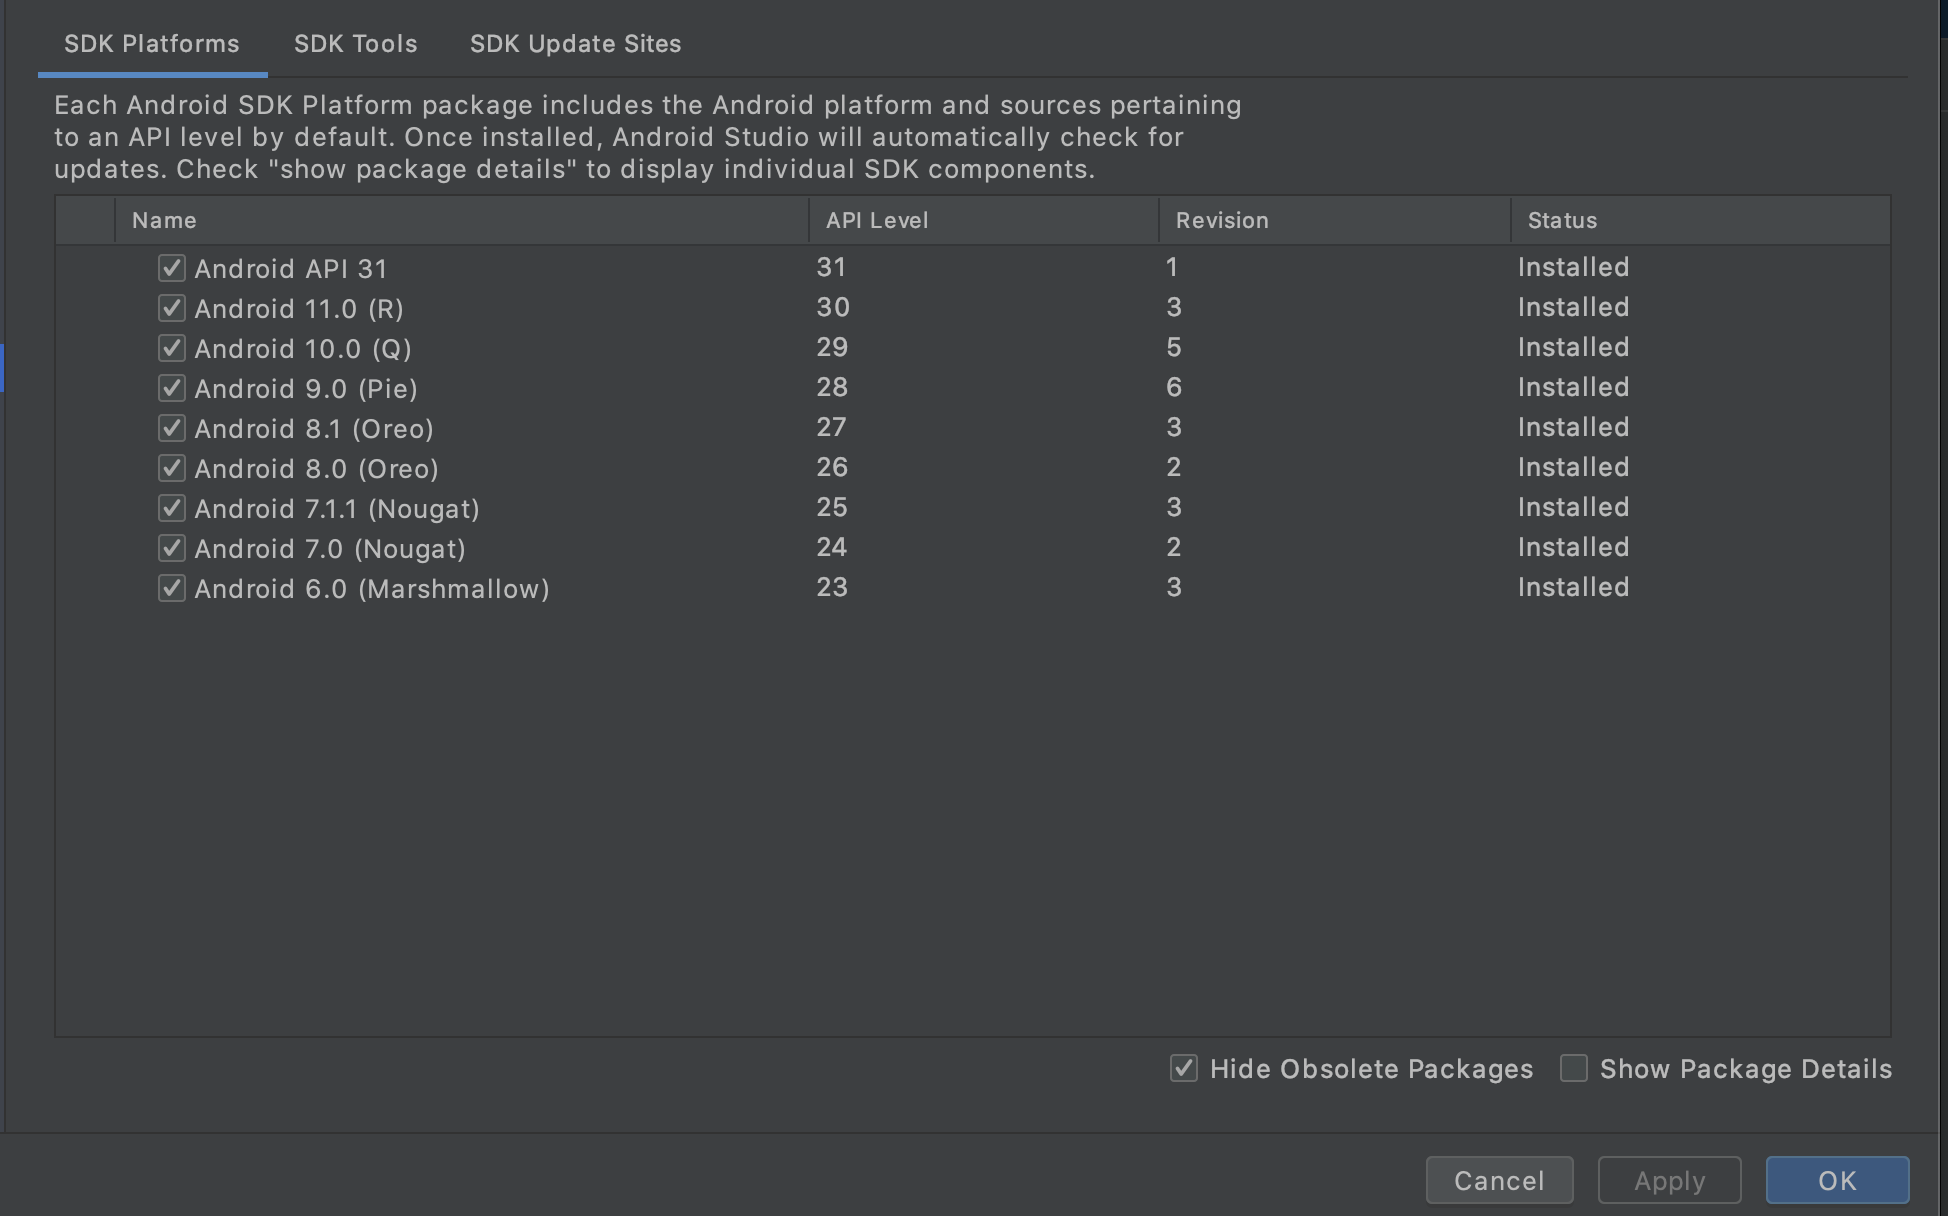Sort table by Name column header
Image resolution: width=1948 pixels, height=1216 pixels.
164,220
